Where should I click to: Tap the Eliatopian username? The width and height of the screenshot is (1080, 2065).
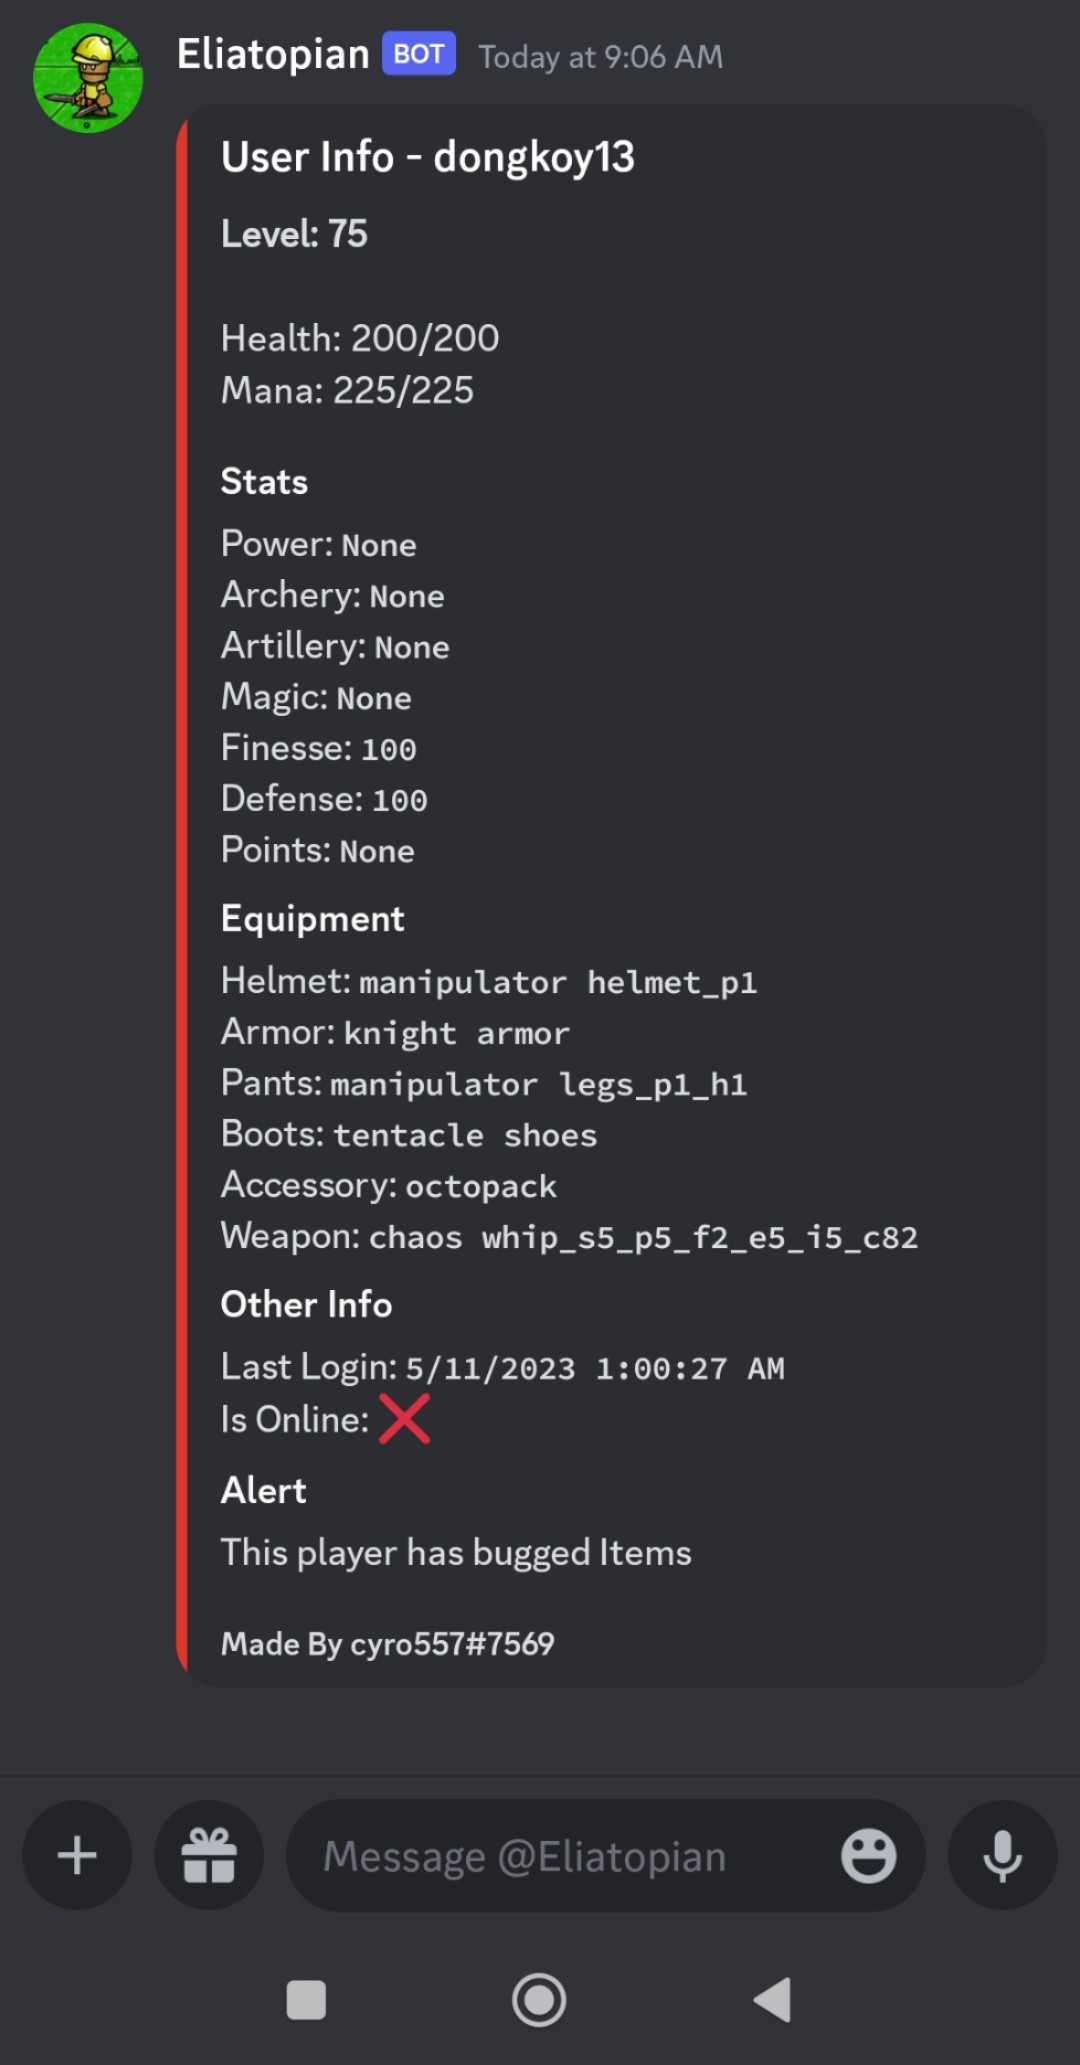click(273, 54)
